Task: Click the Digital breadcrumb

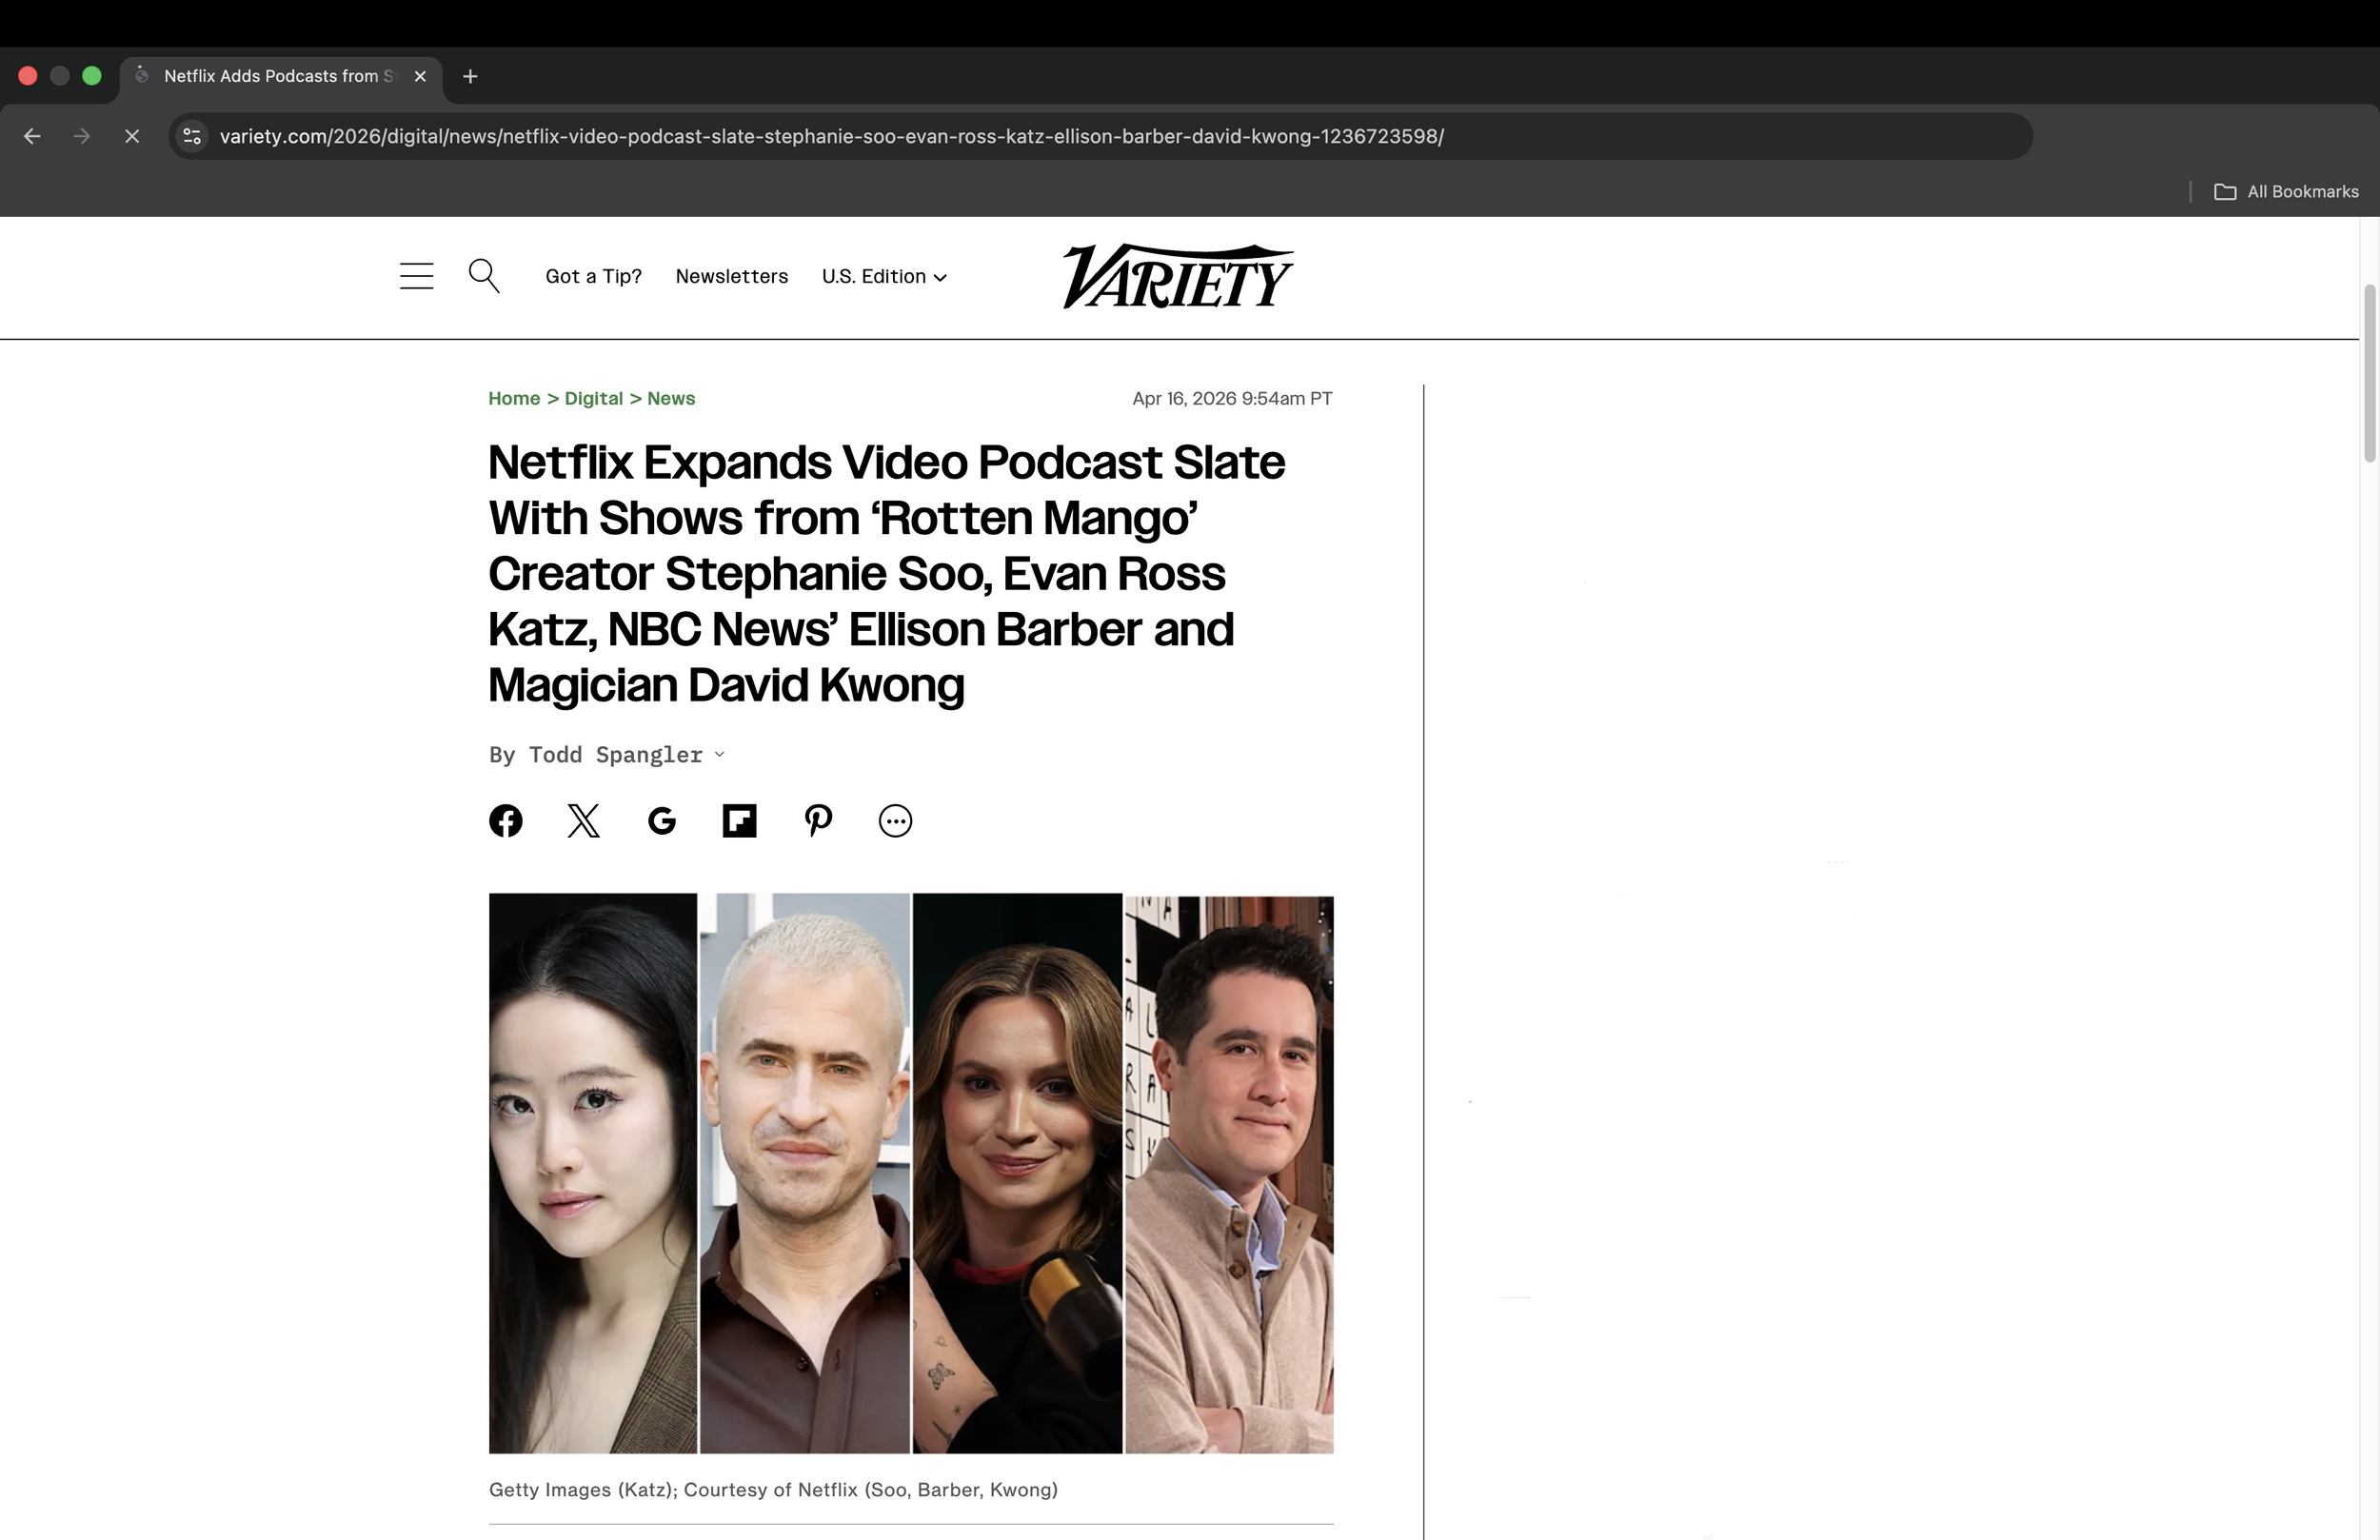Action: [x=594, y=399]
